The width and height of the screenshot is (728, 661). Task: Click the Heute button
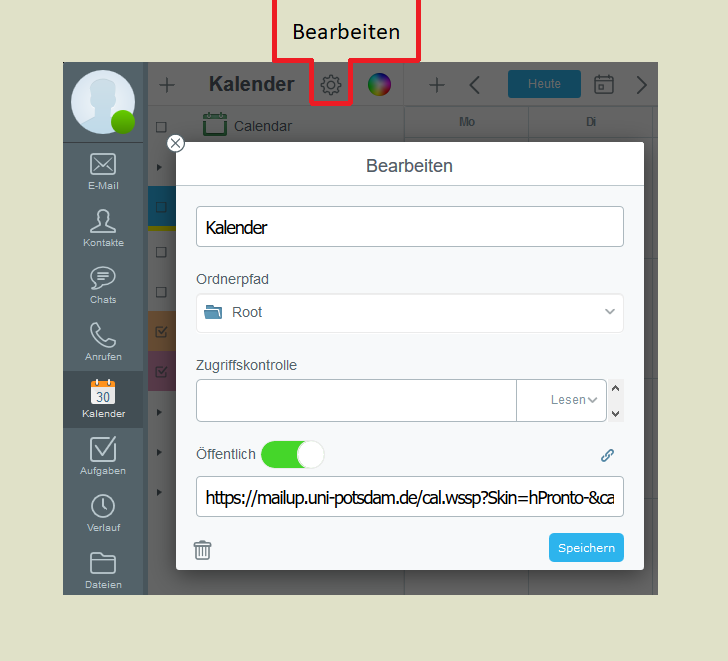click(544, 84)
